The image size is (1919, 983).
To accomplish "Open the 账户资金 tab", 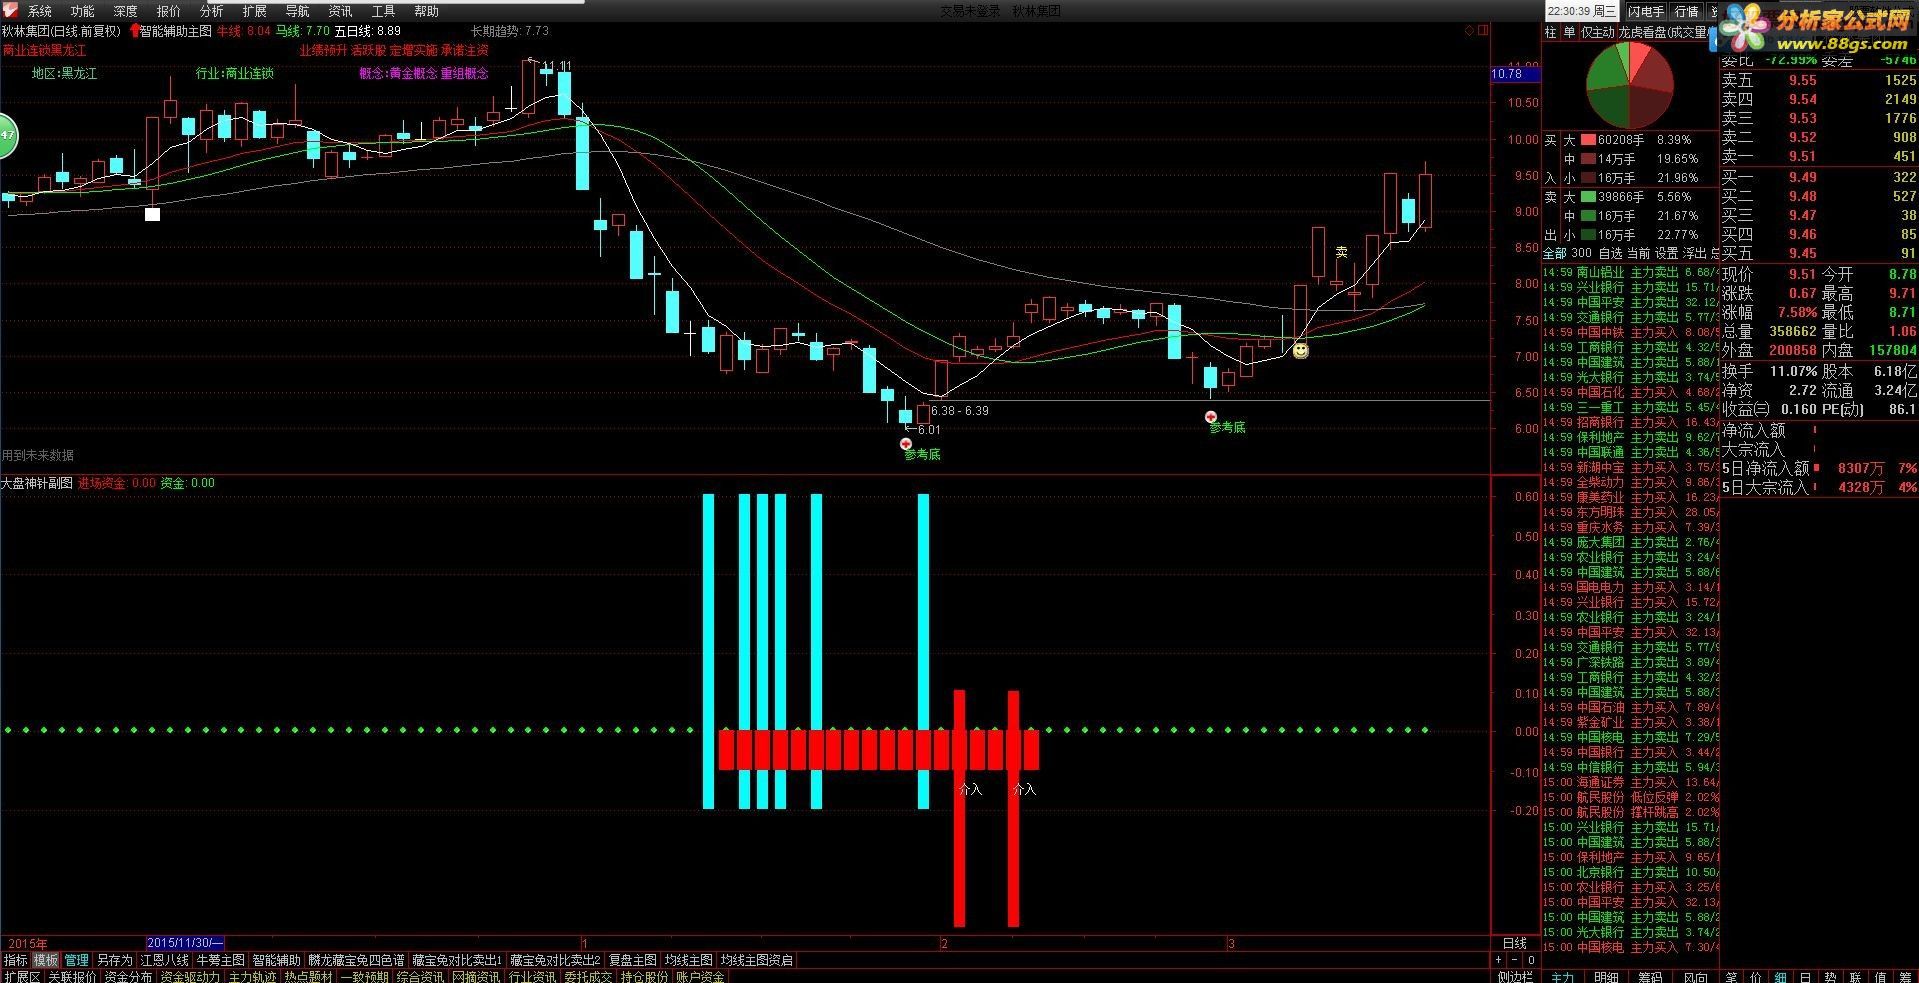I will tap(700, 976).
